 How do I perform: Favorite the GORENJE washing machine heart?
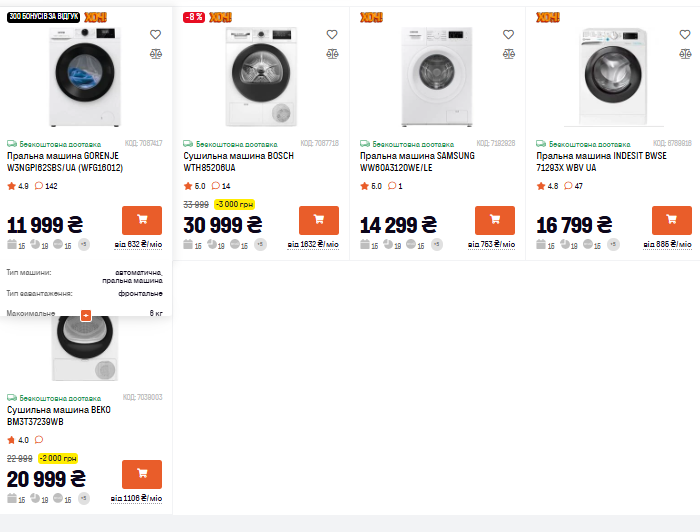coord(155,34)
